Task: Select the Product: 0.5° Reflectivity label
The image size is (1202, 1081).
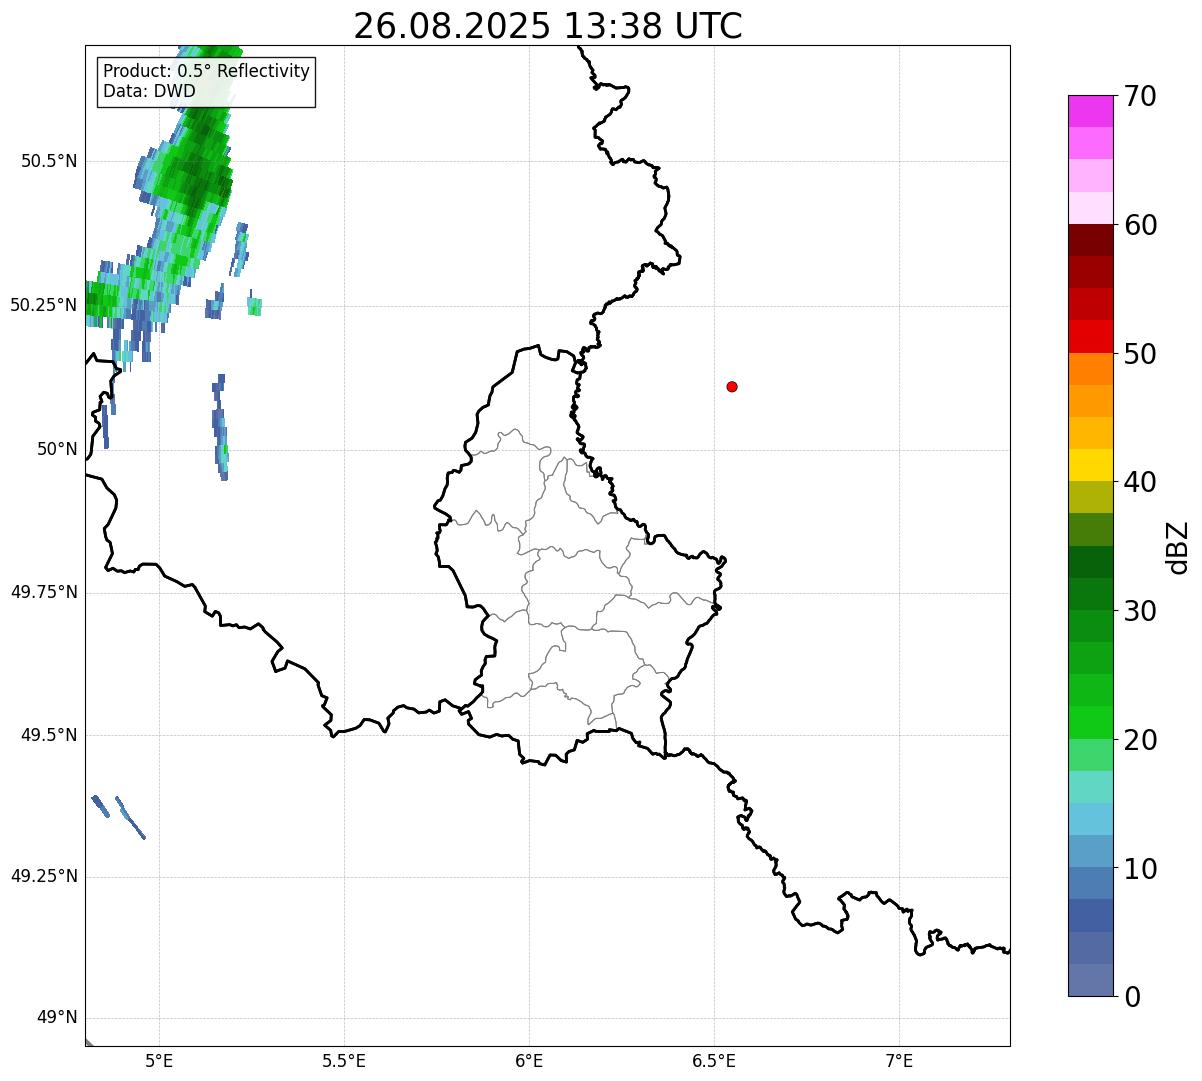Action: [206, 72]
